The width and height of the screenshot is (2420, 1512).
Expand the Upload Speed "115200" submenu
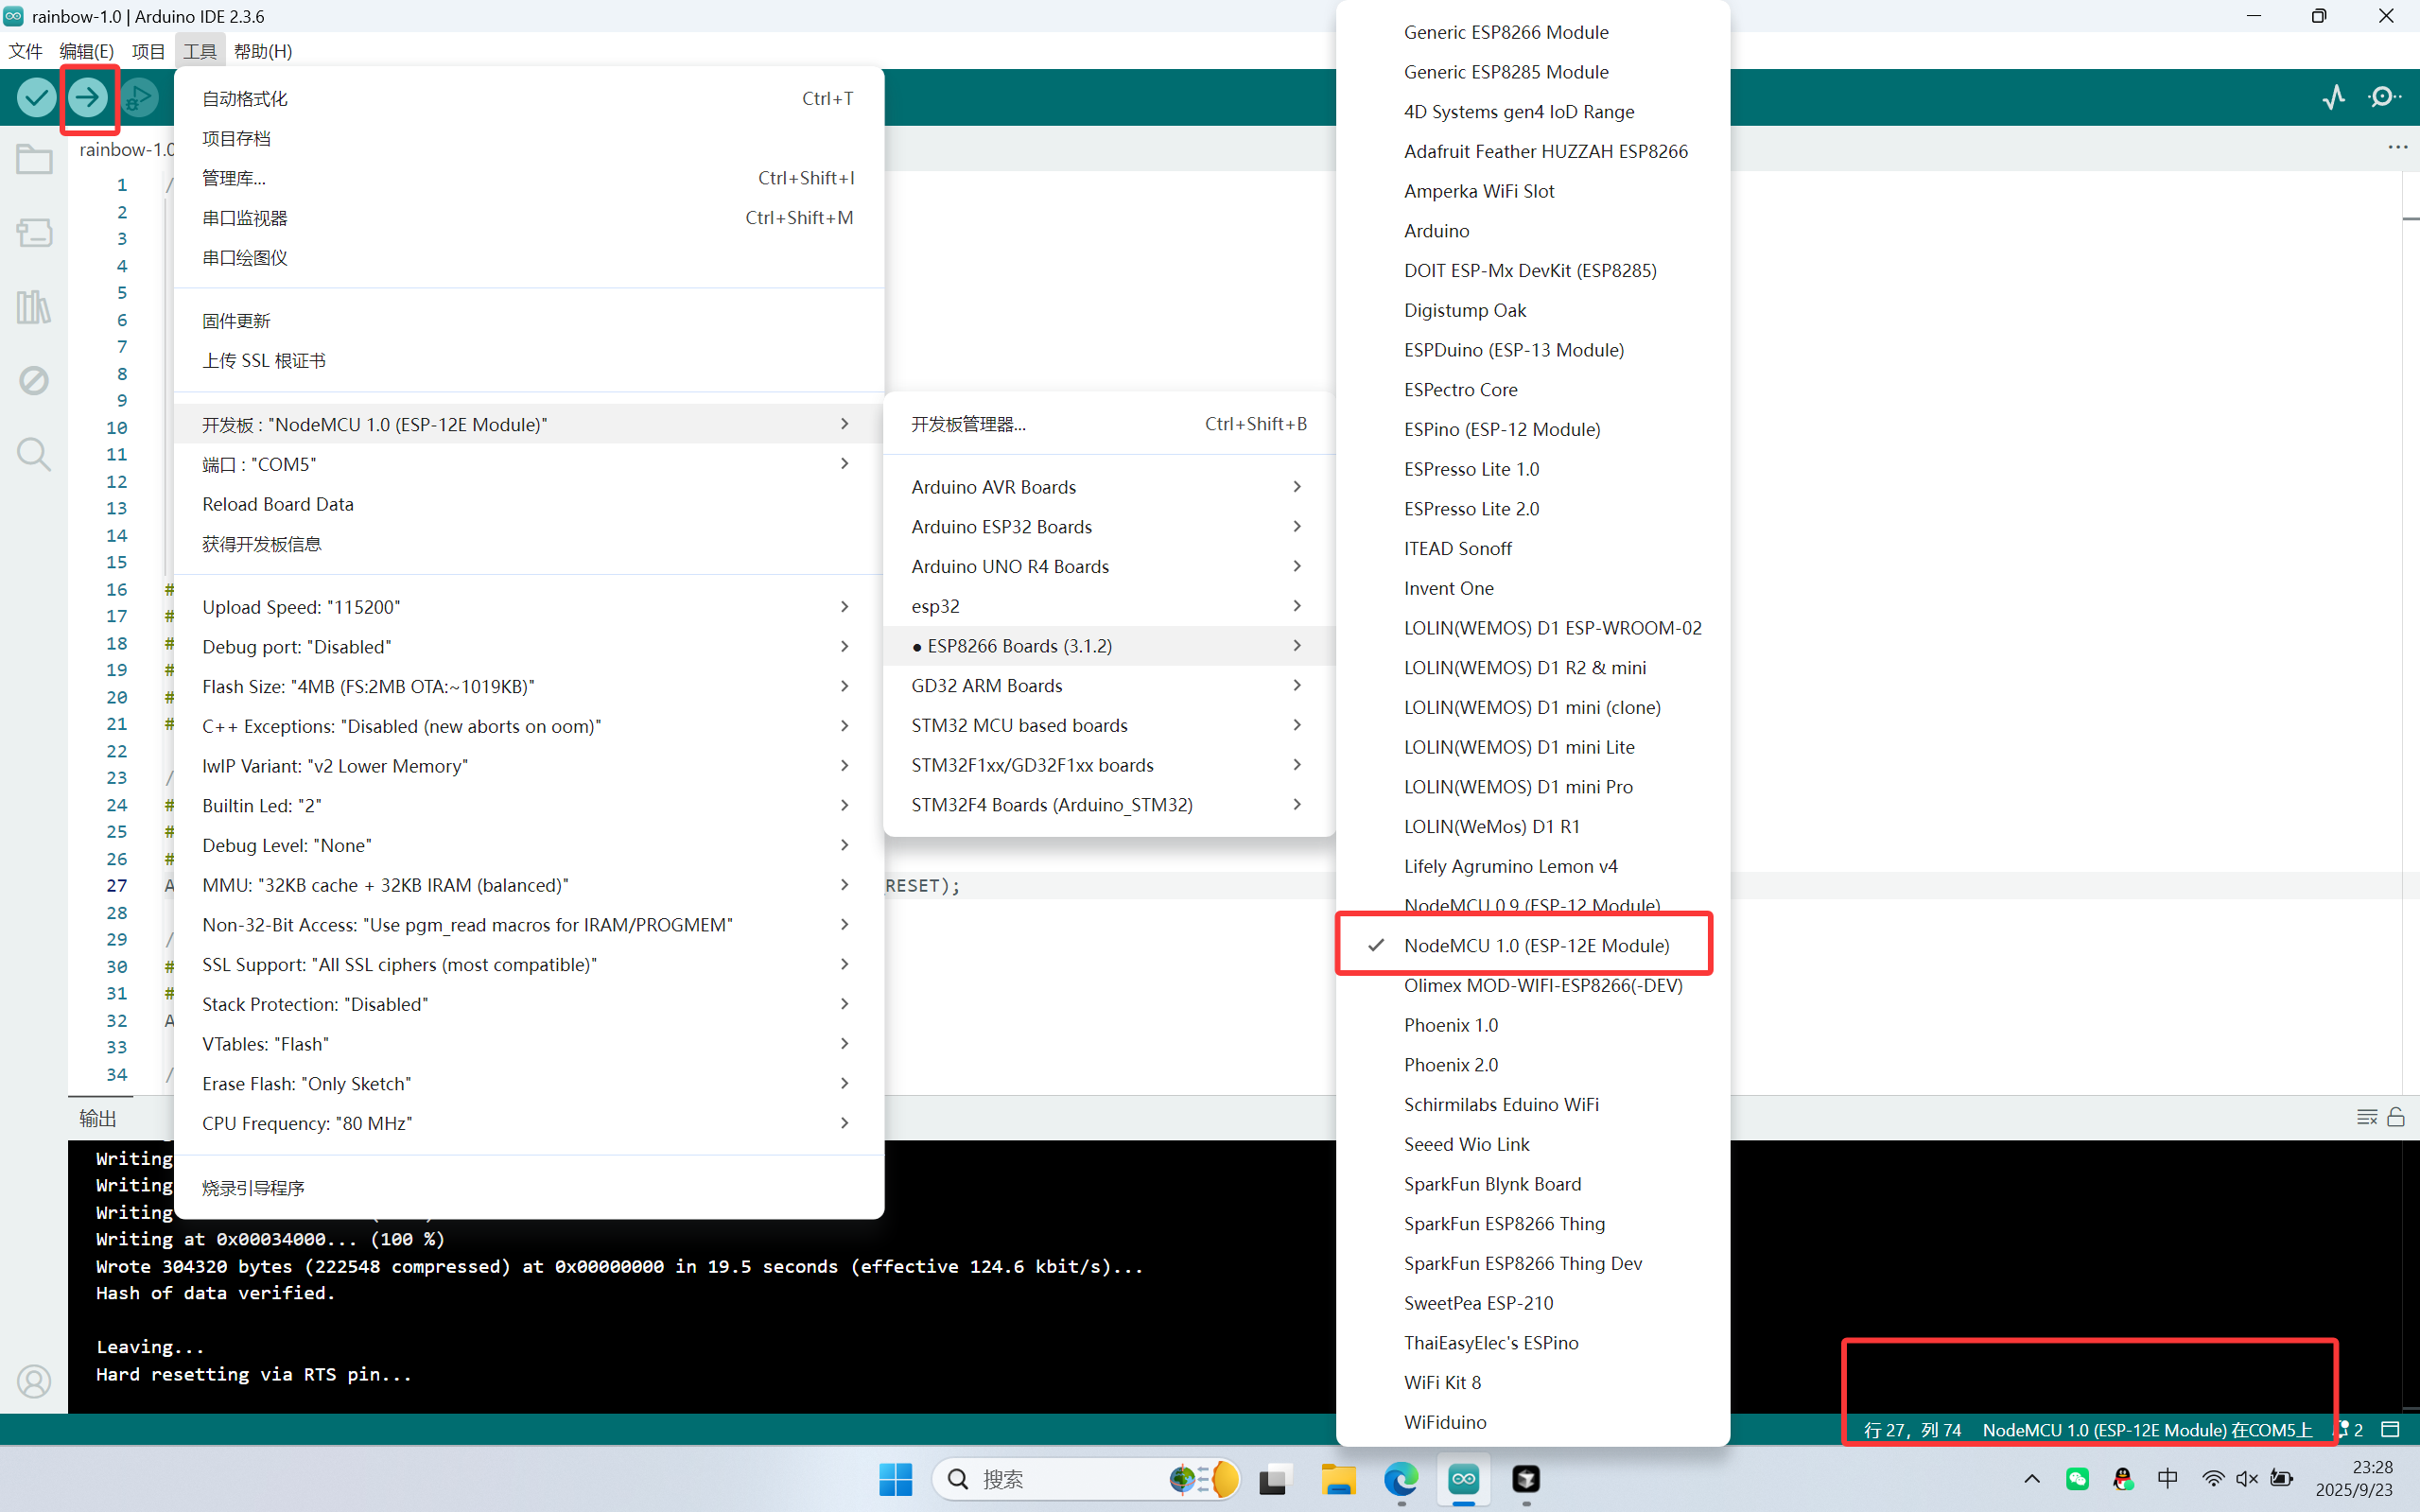(x=529, y=607)
